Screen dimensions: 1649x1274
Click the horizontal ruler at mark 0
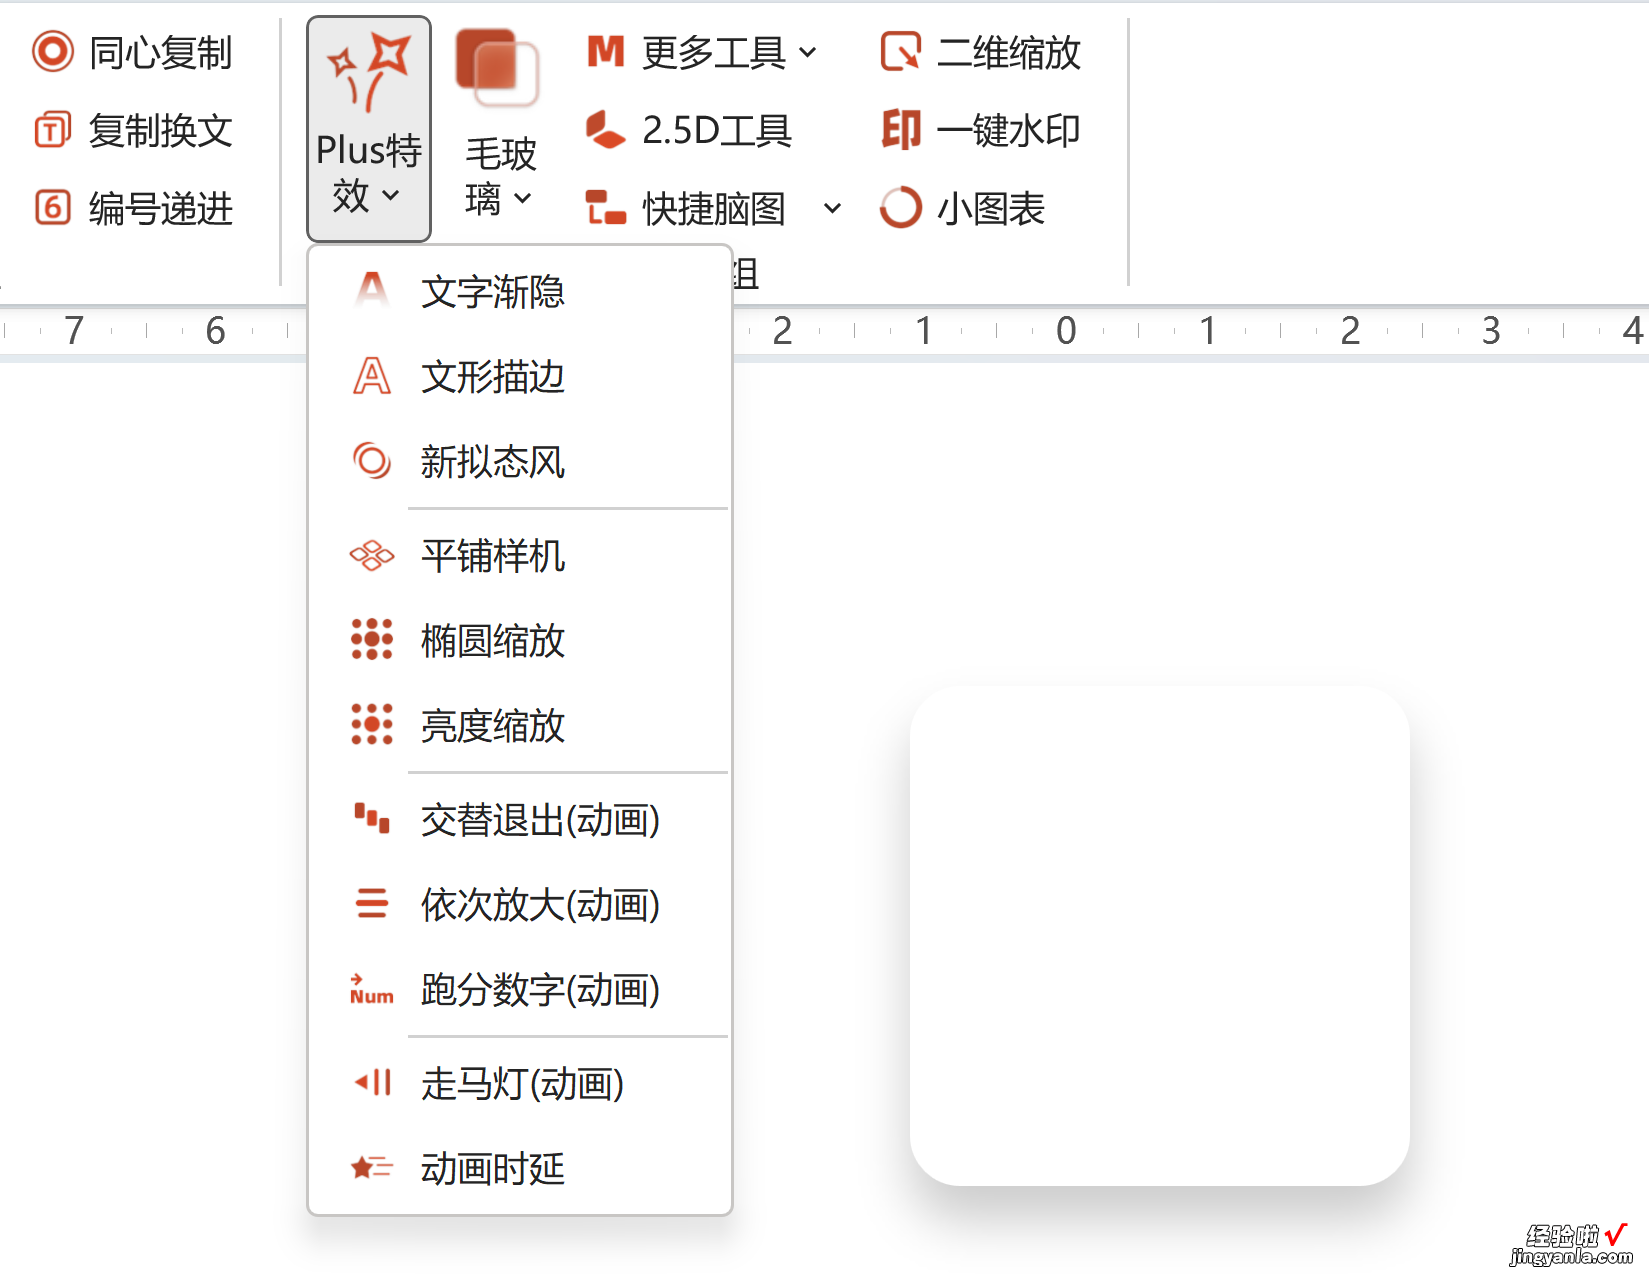click(1066, 330)
